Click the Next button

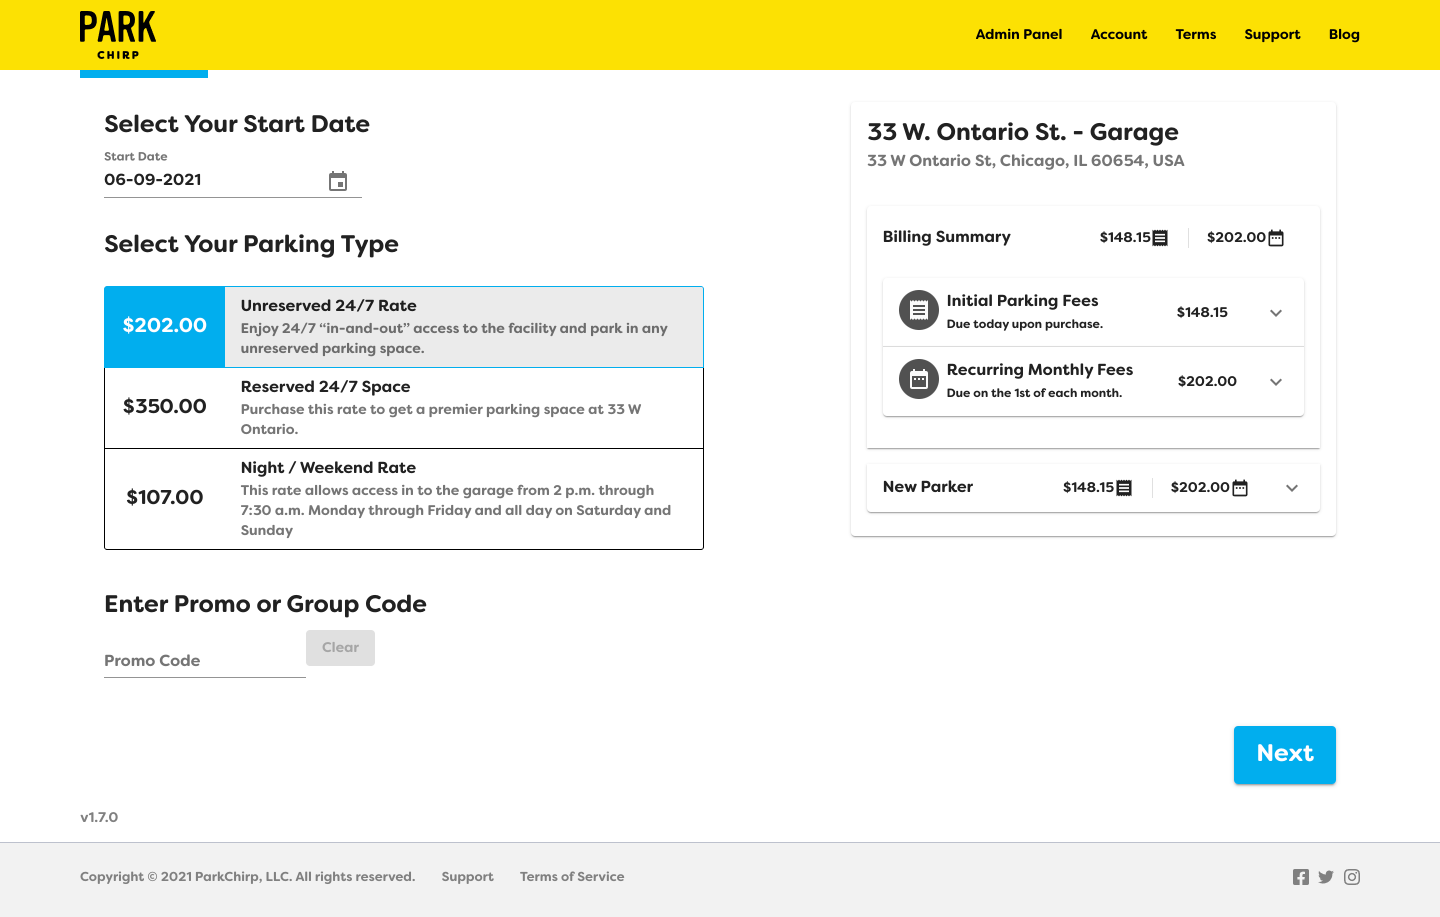pyautogui.click(x=1284, y=754)
